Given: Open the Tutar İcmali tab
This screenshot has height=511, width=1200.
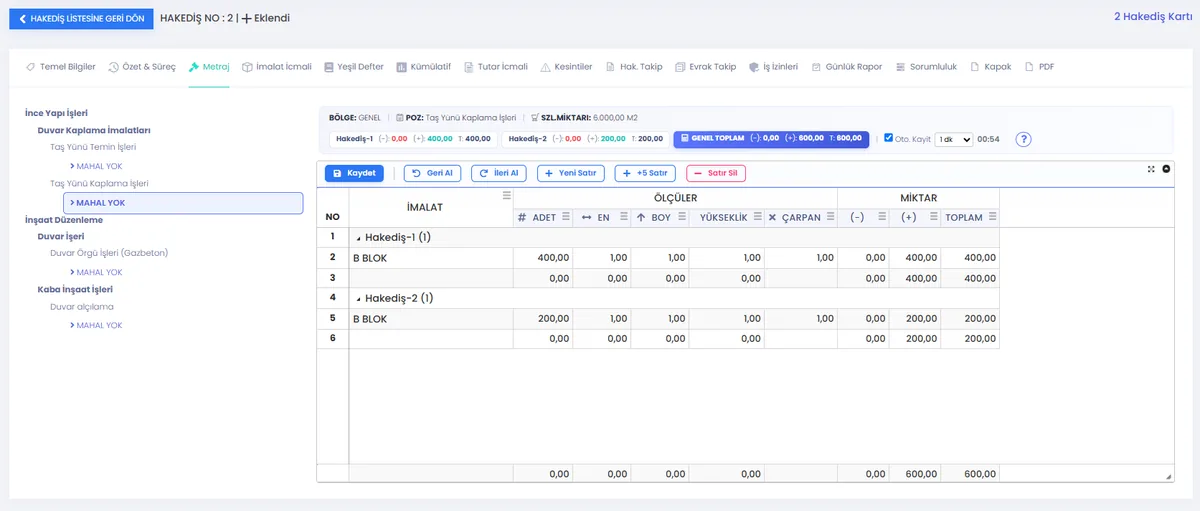Looking at the screenshot, I should point(495,67).
